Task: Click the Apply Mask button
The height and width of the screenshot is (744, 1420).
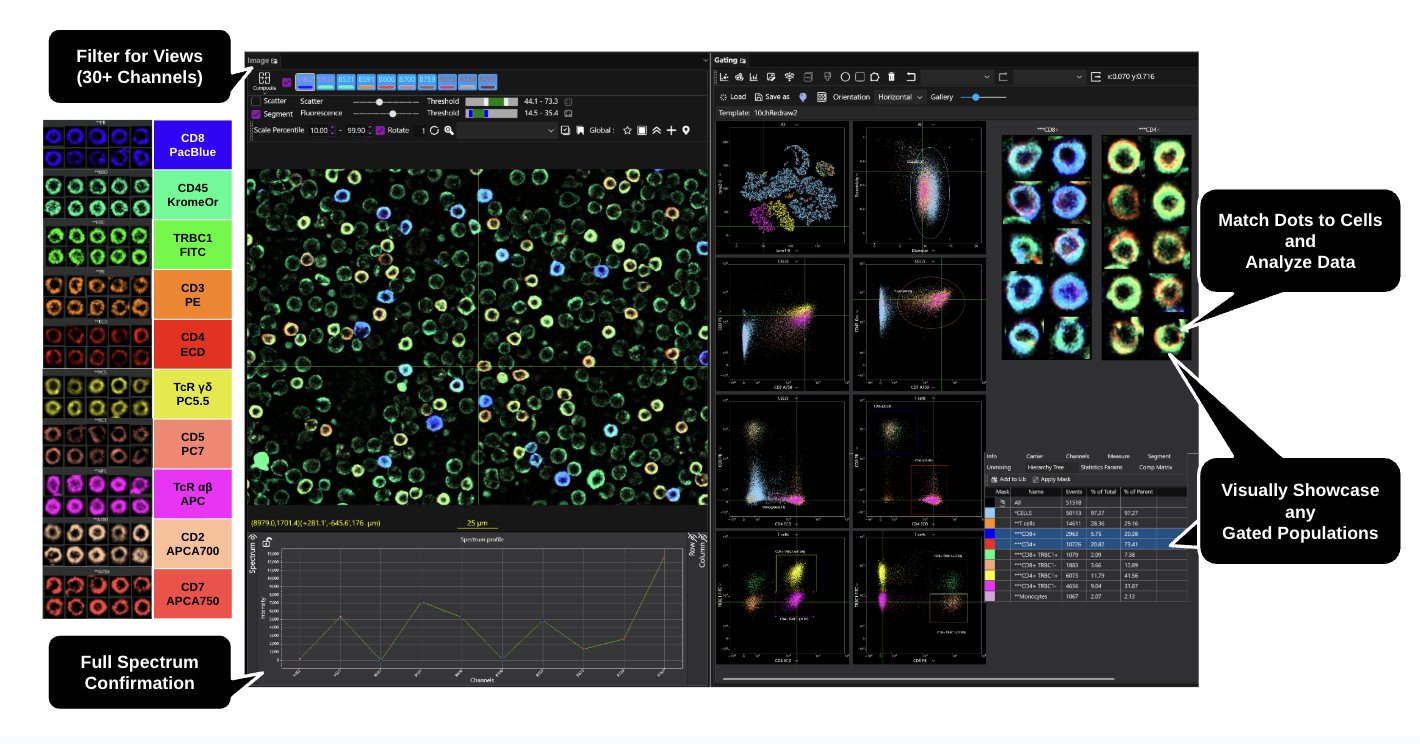Action: point(1055,479)
